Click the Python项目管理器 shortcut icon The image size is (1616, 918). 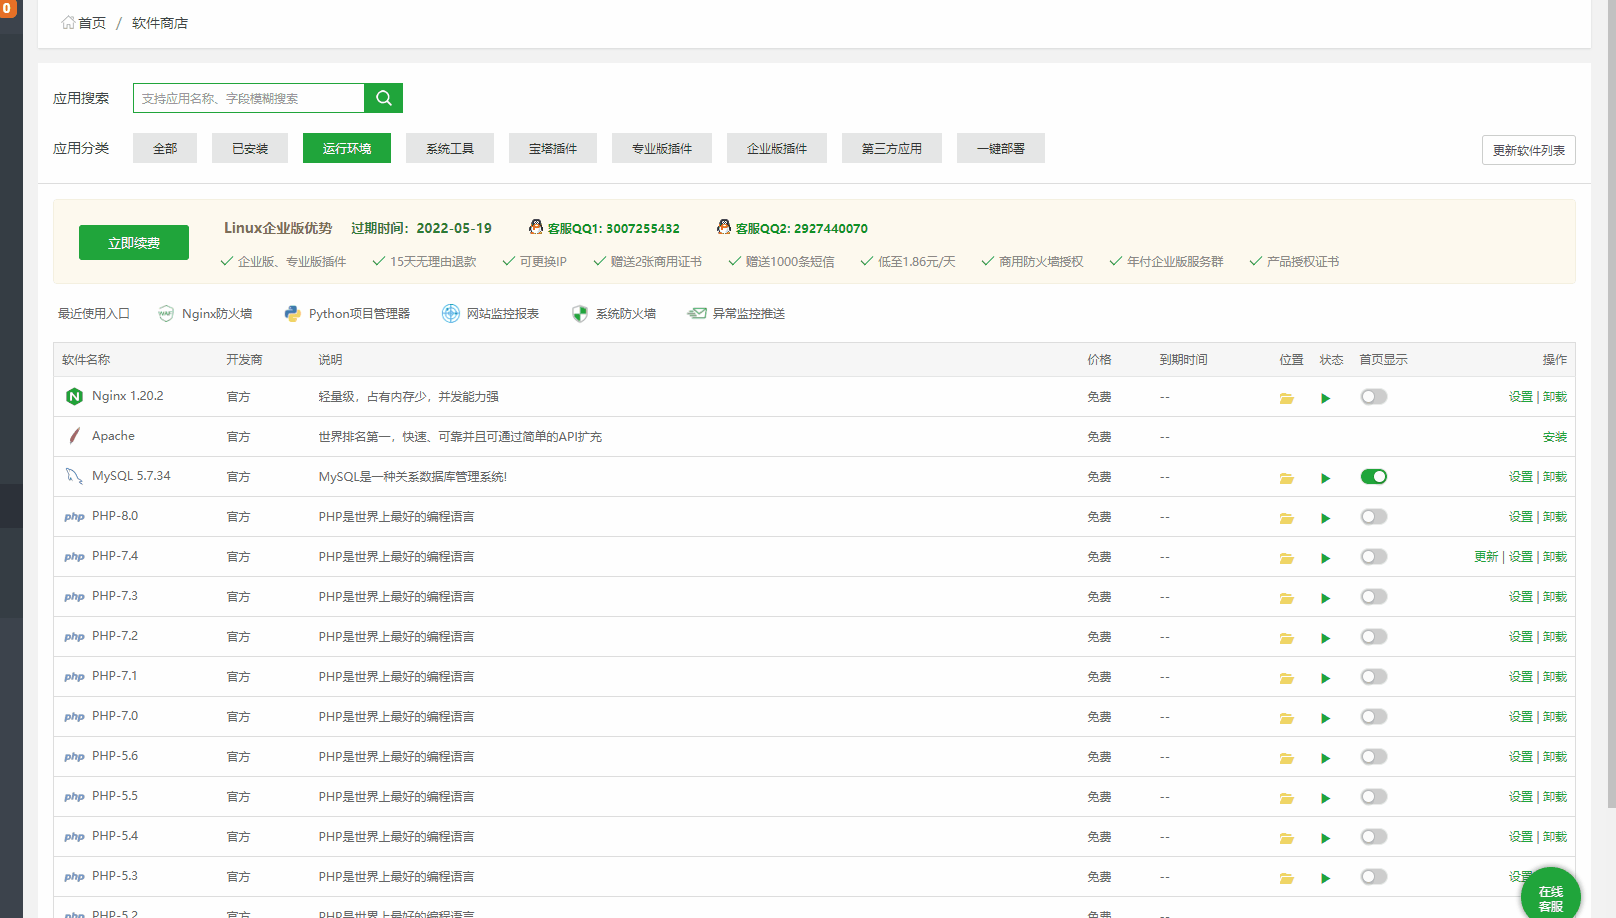292,314
